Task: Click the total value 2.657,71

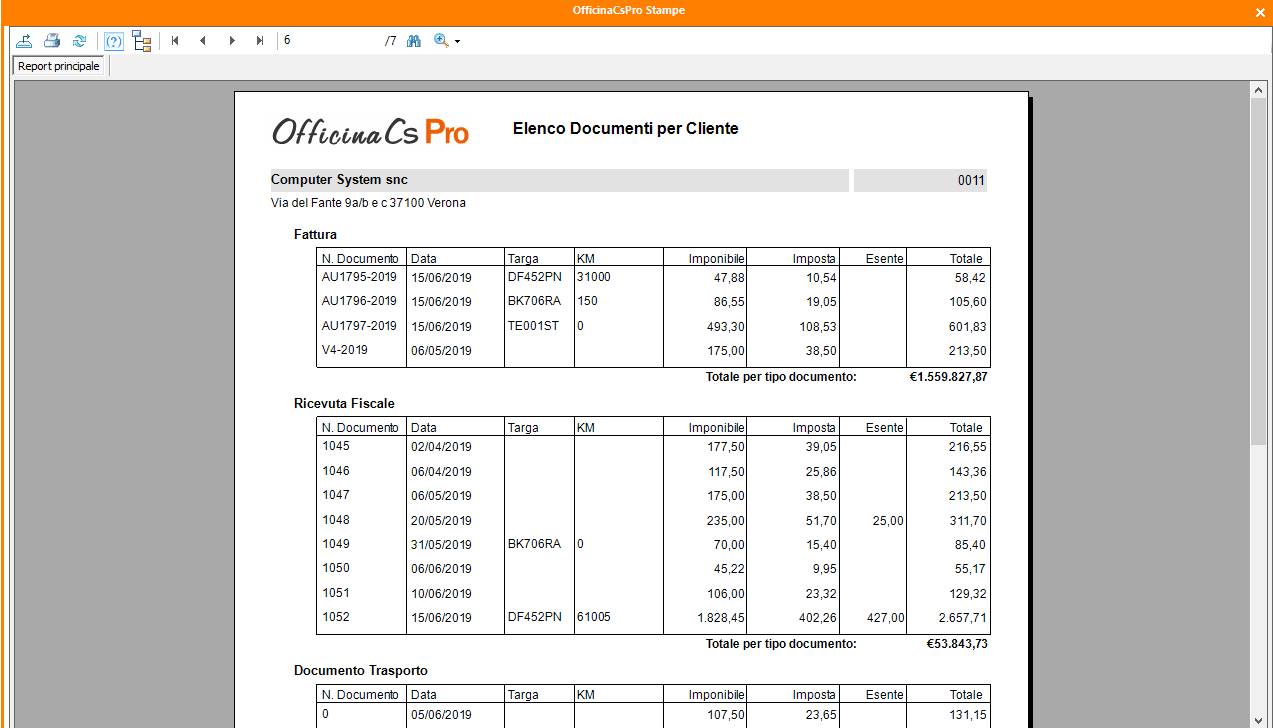Action: tap(962, 618)
